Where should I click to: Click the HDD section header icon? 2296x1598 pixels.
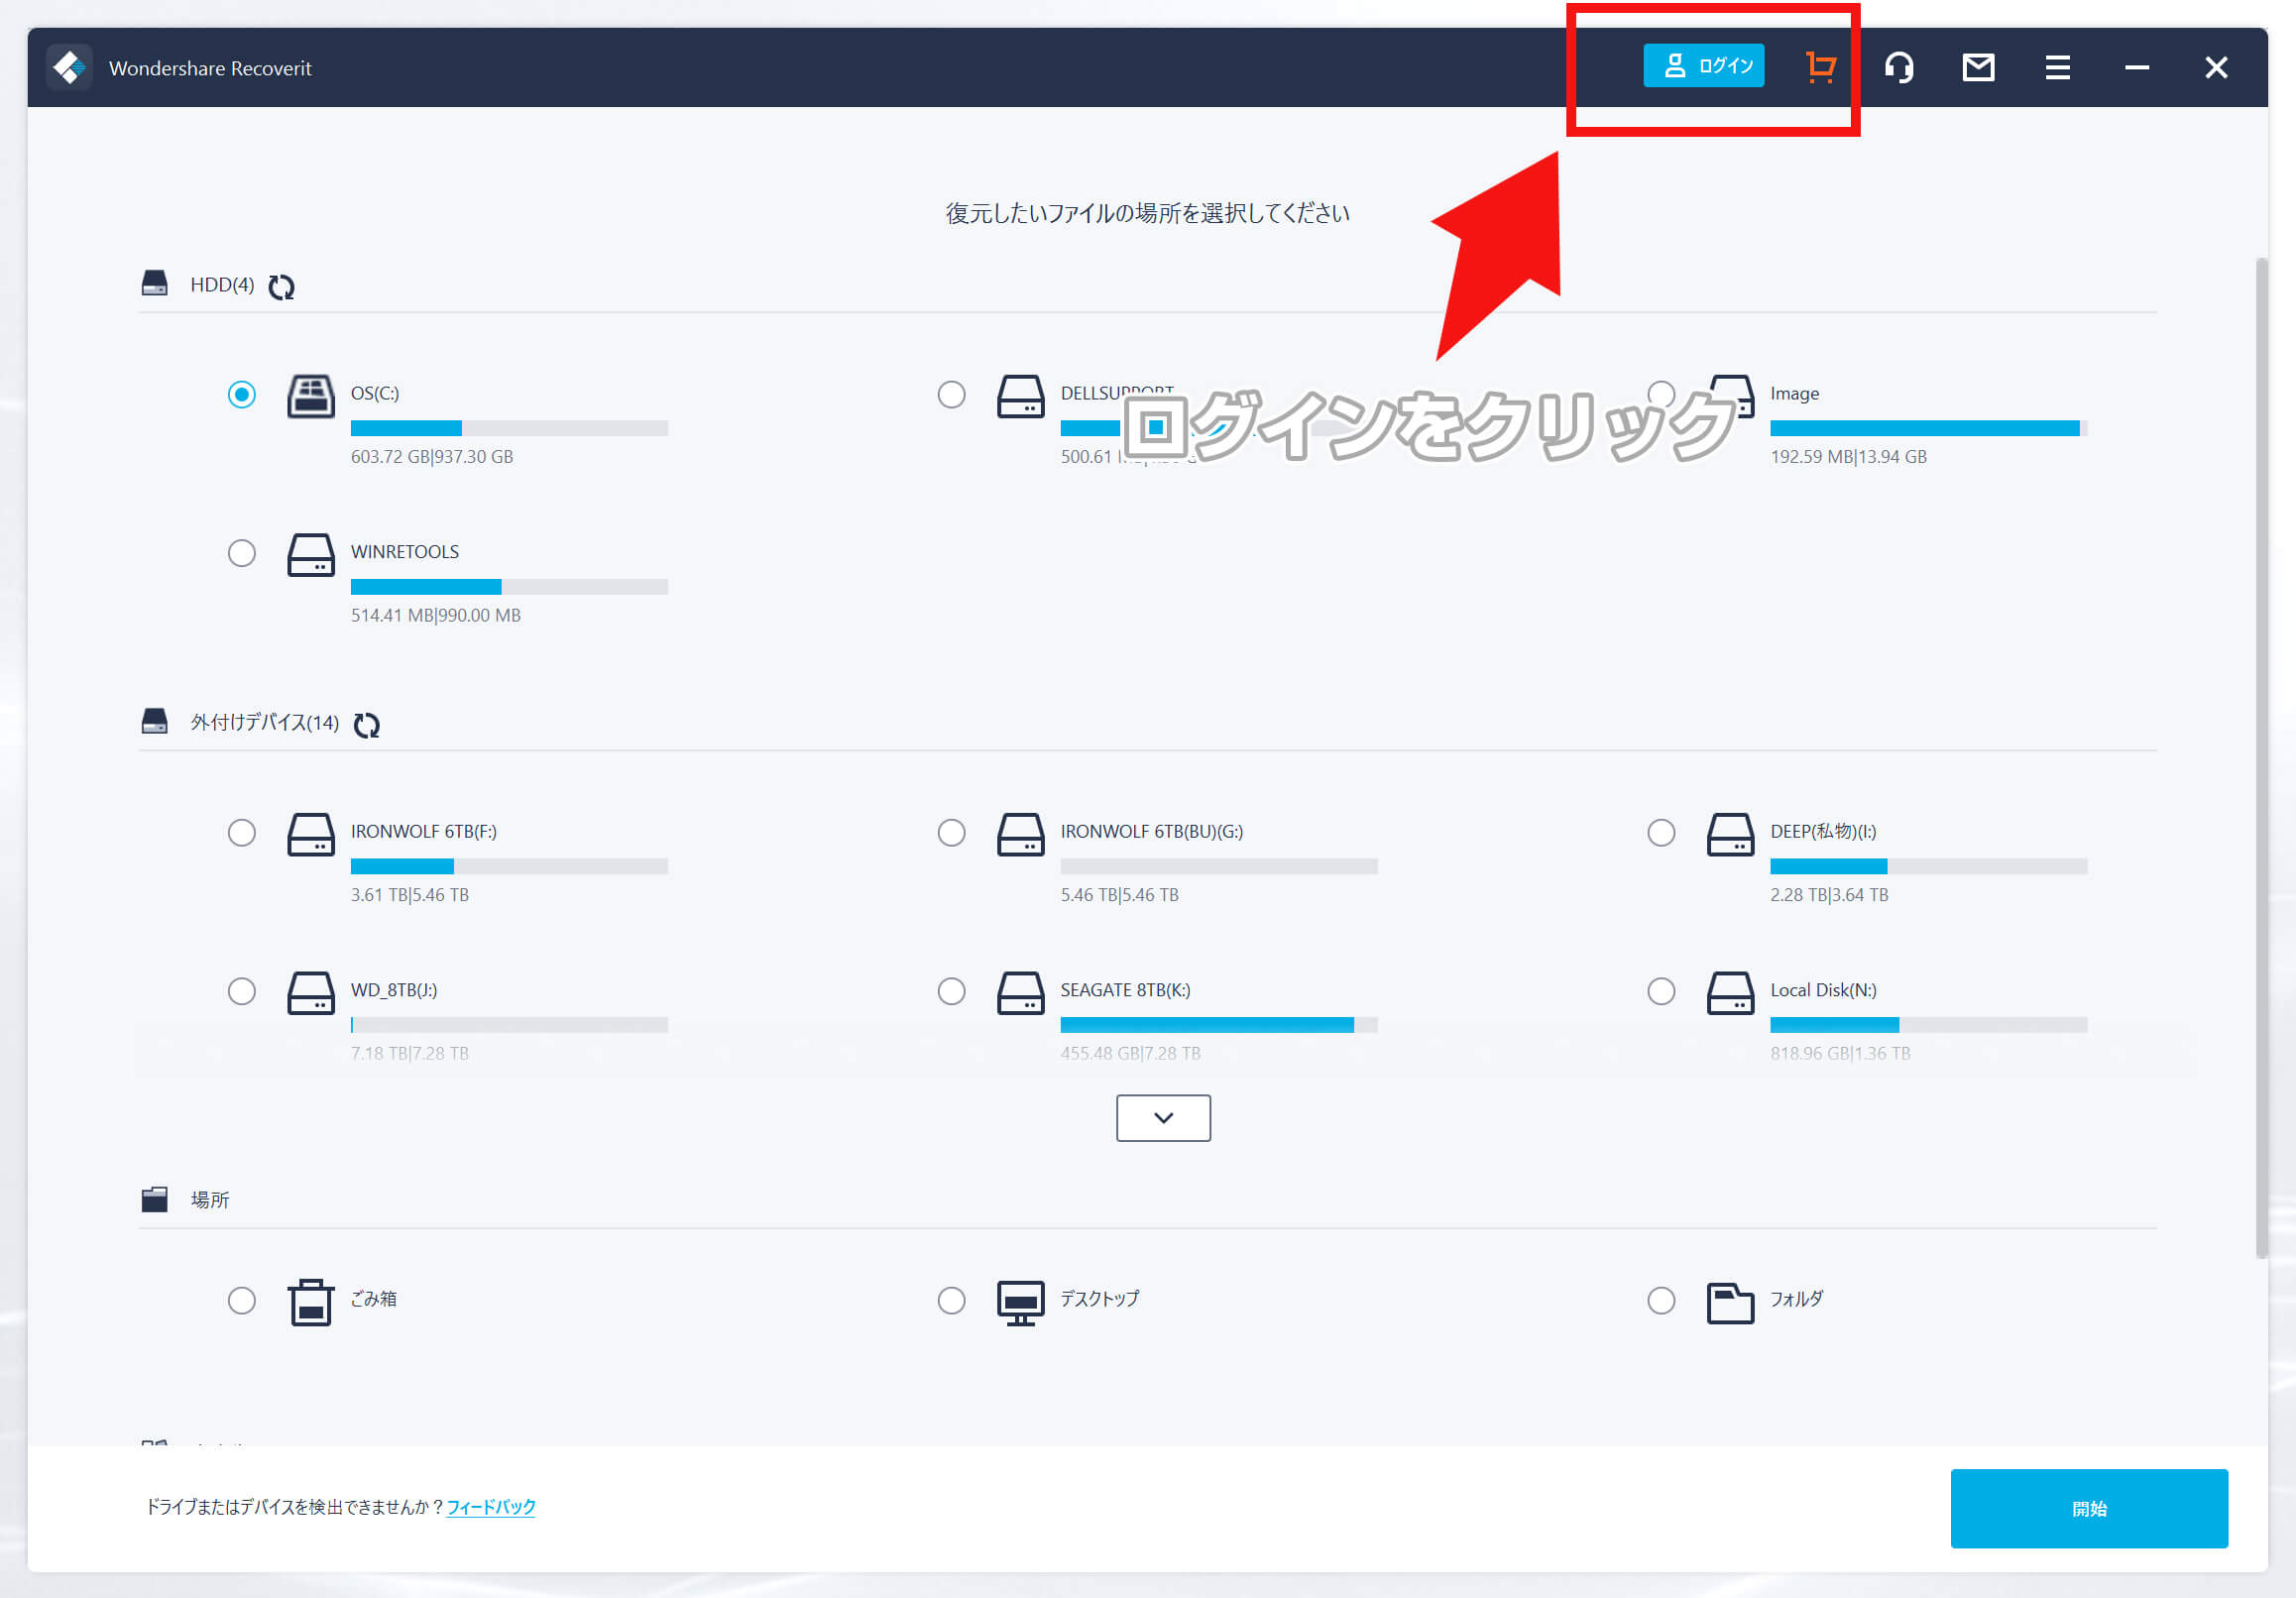point(155,284)
